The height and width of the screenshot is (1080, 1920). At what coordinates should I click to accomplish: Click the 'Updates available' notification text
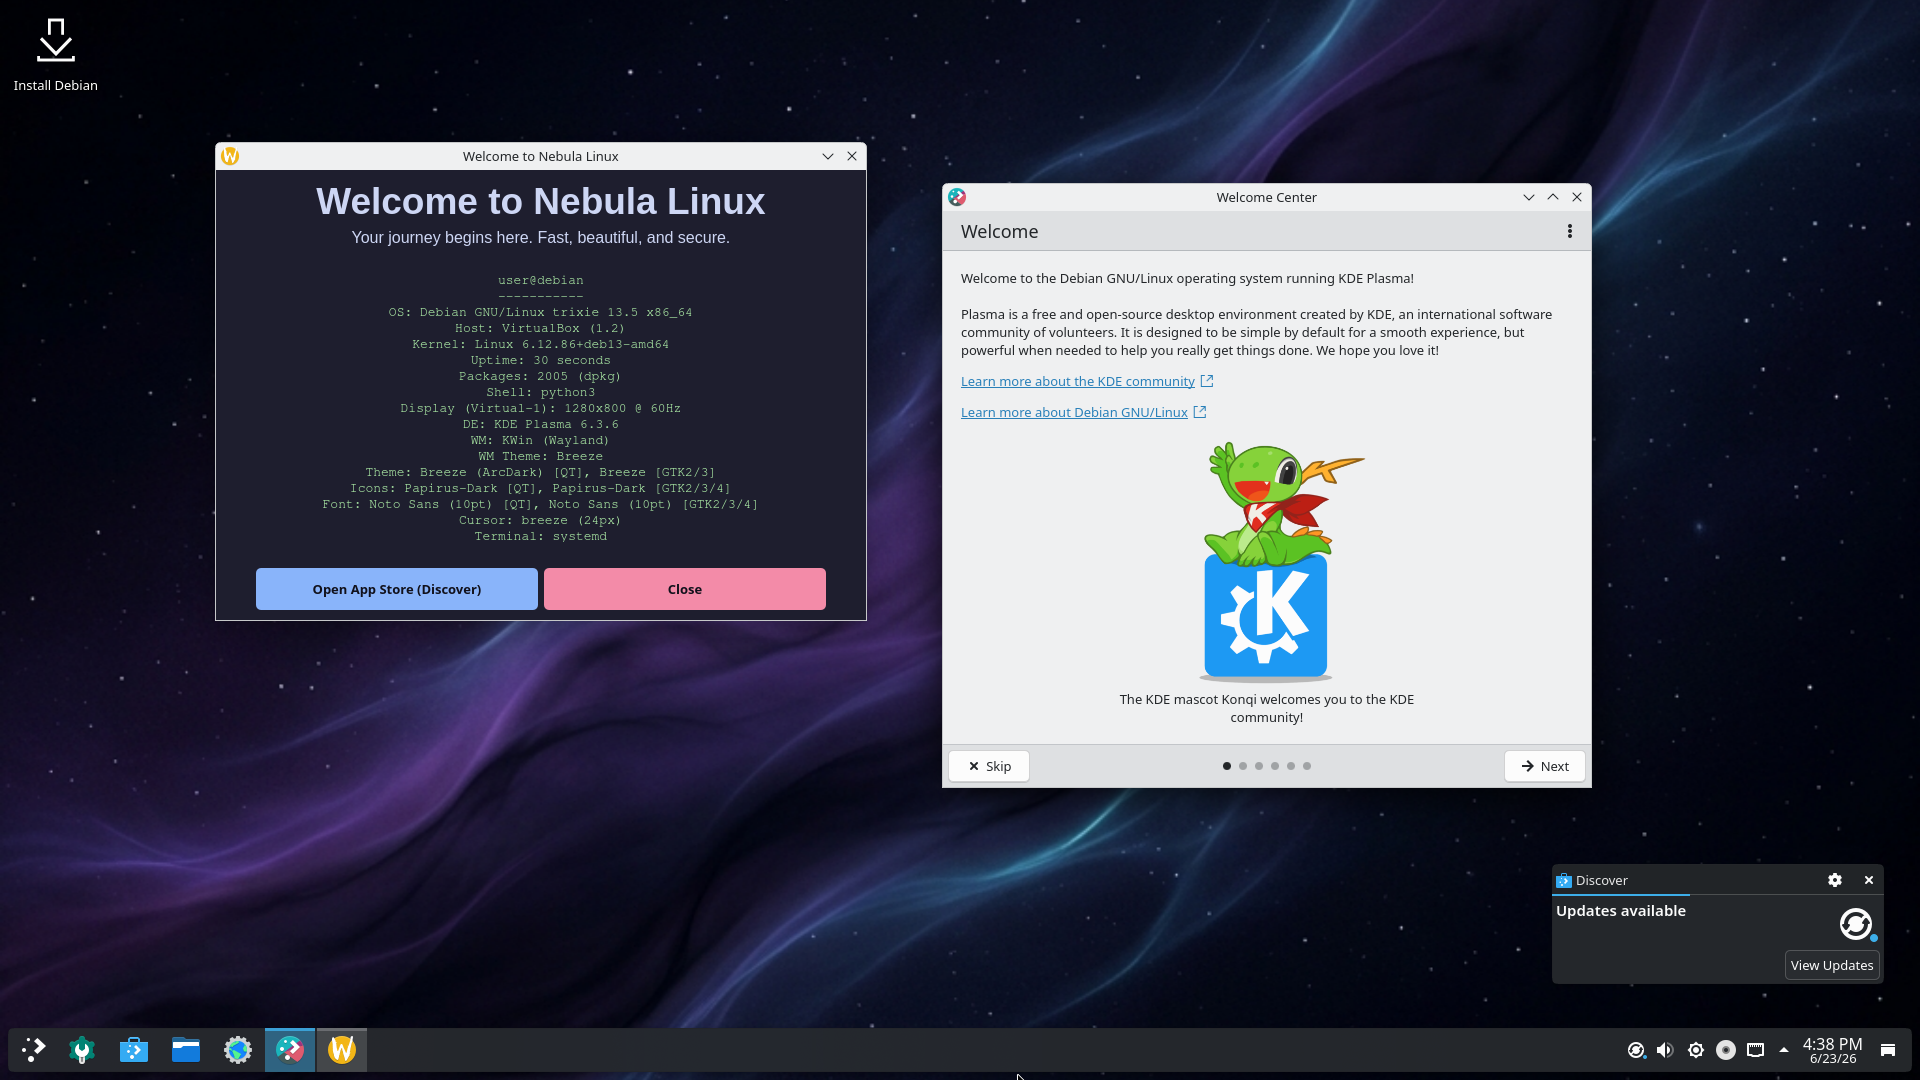[1621, 911]
